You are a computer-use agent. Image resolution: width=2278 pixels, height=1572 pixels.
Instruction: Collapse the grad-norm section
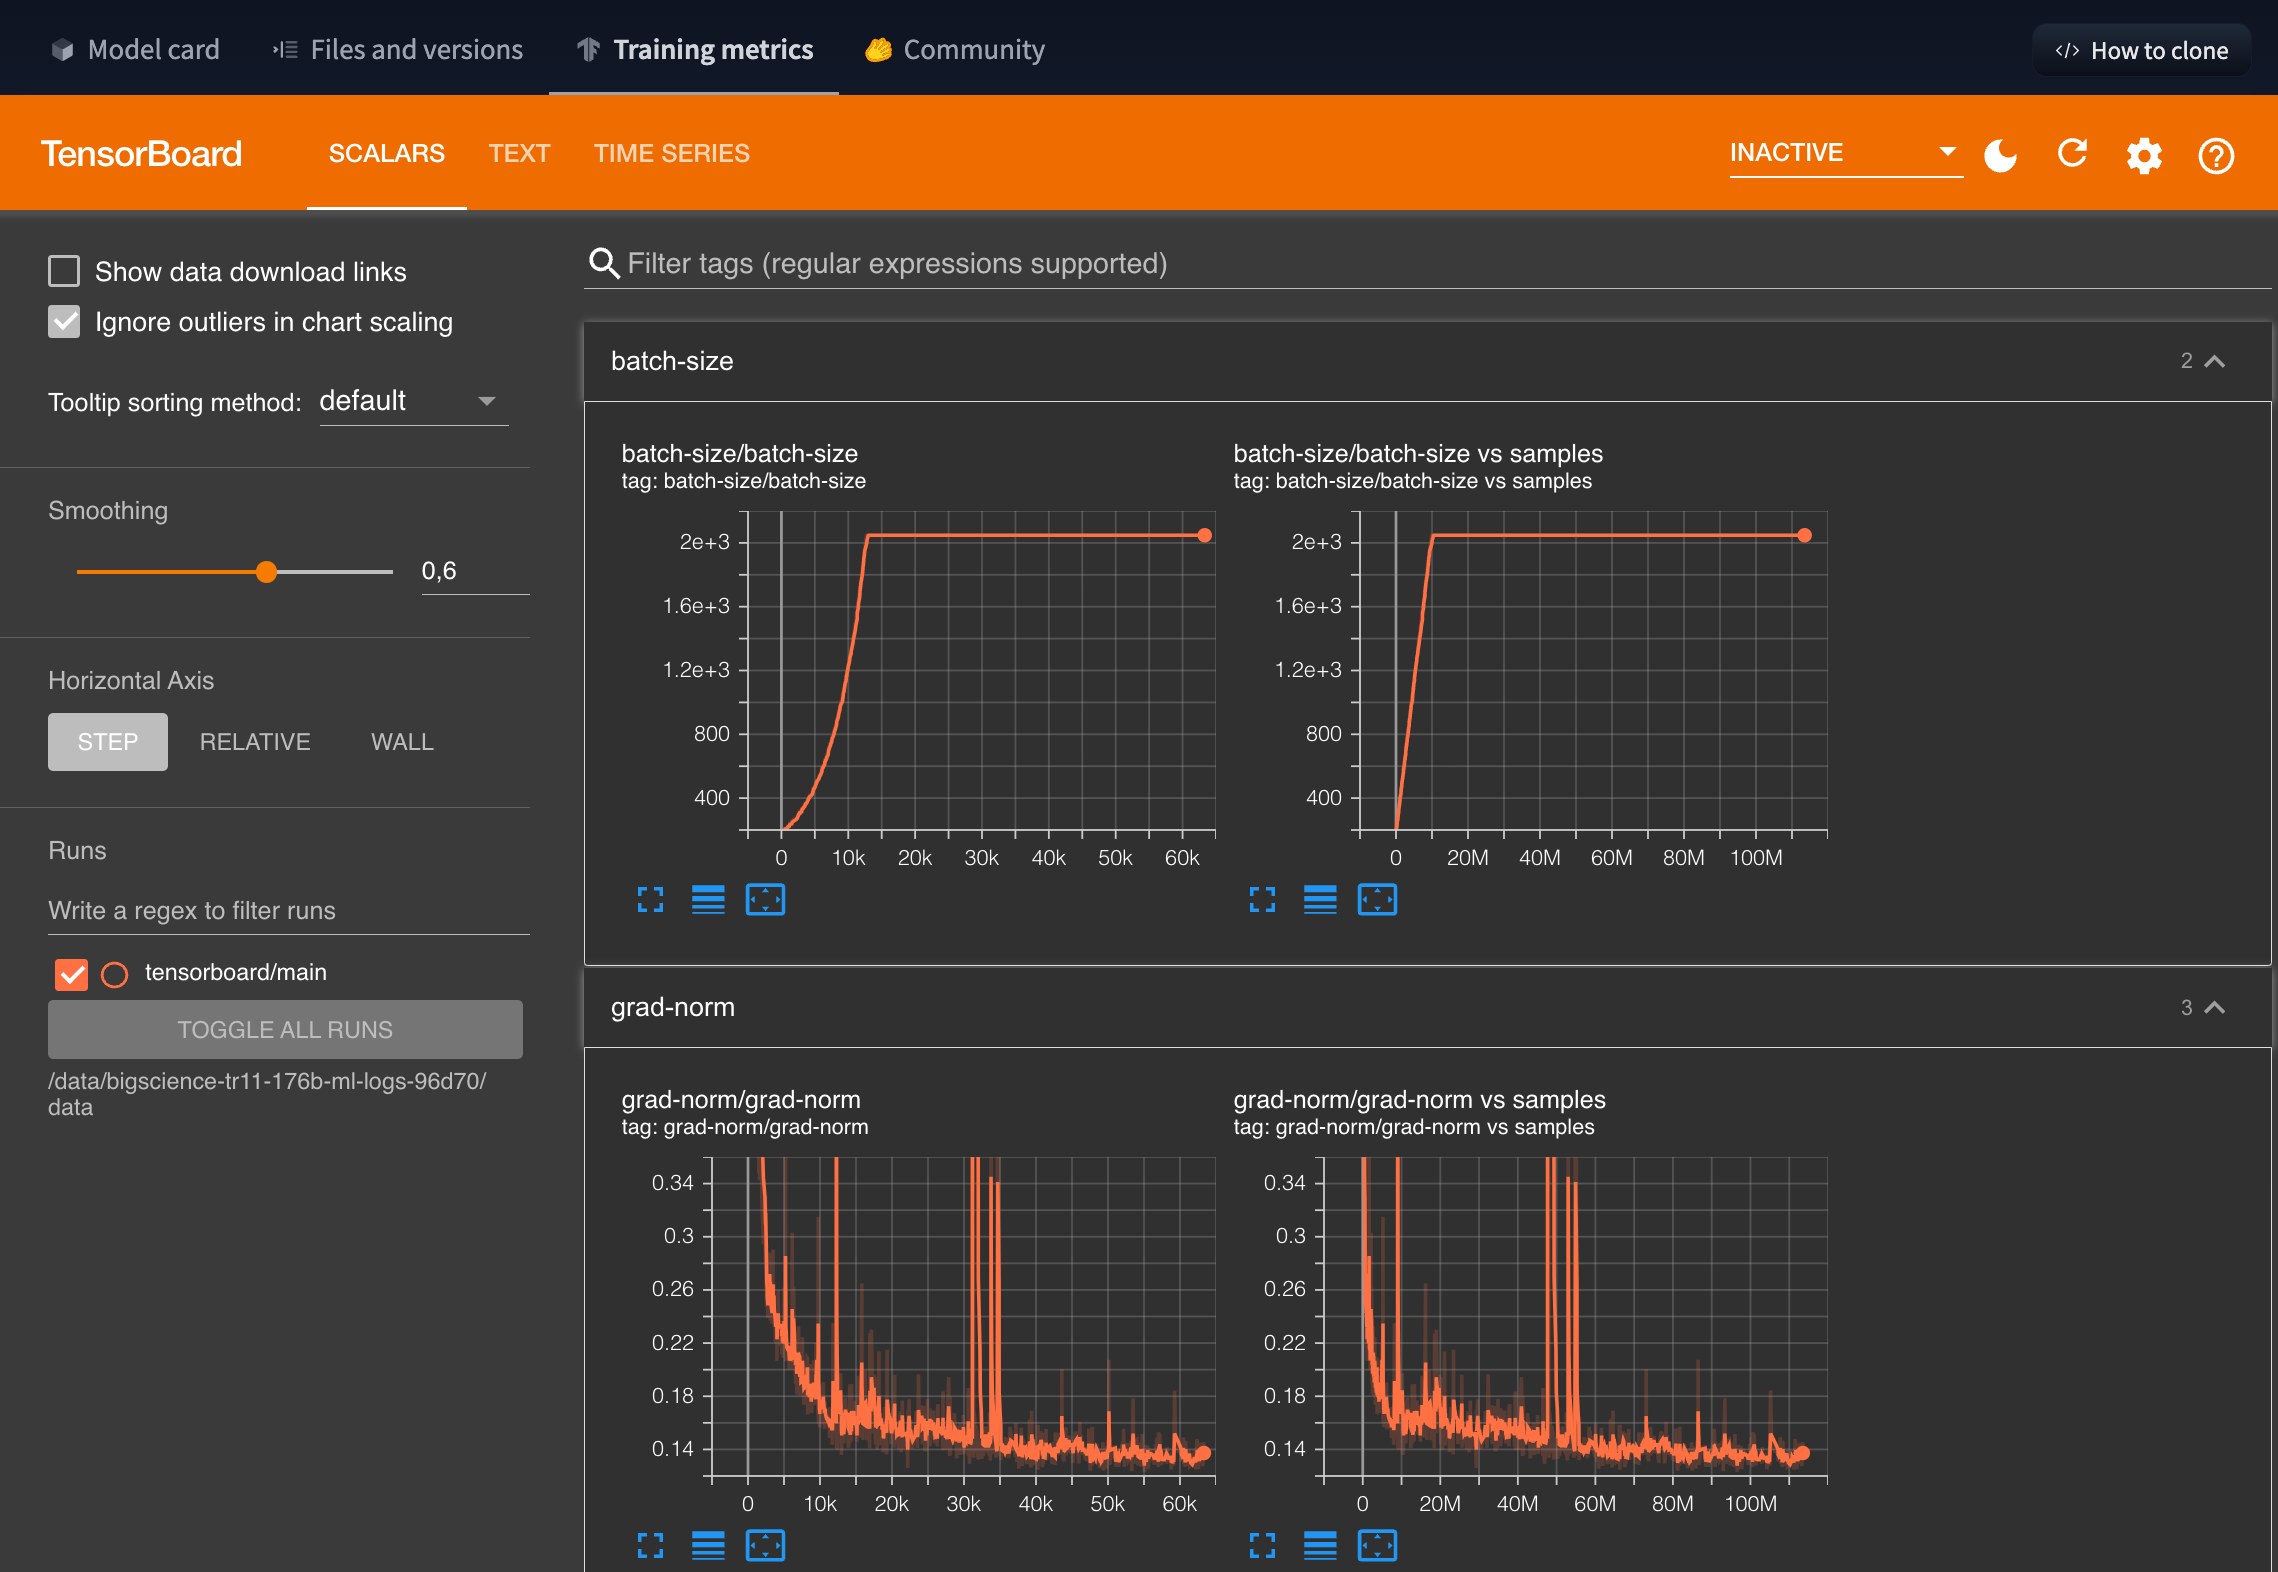click(x=2214, y=1007)
